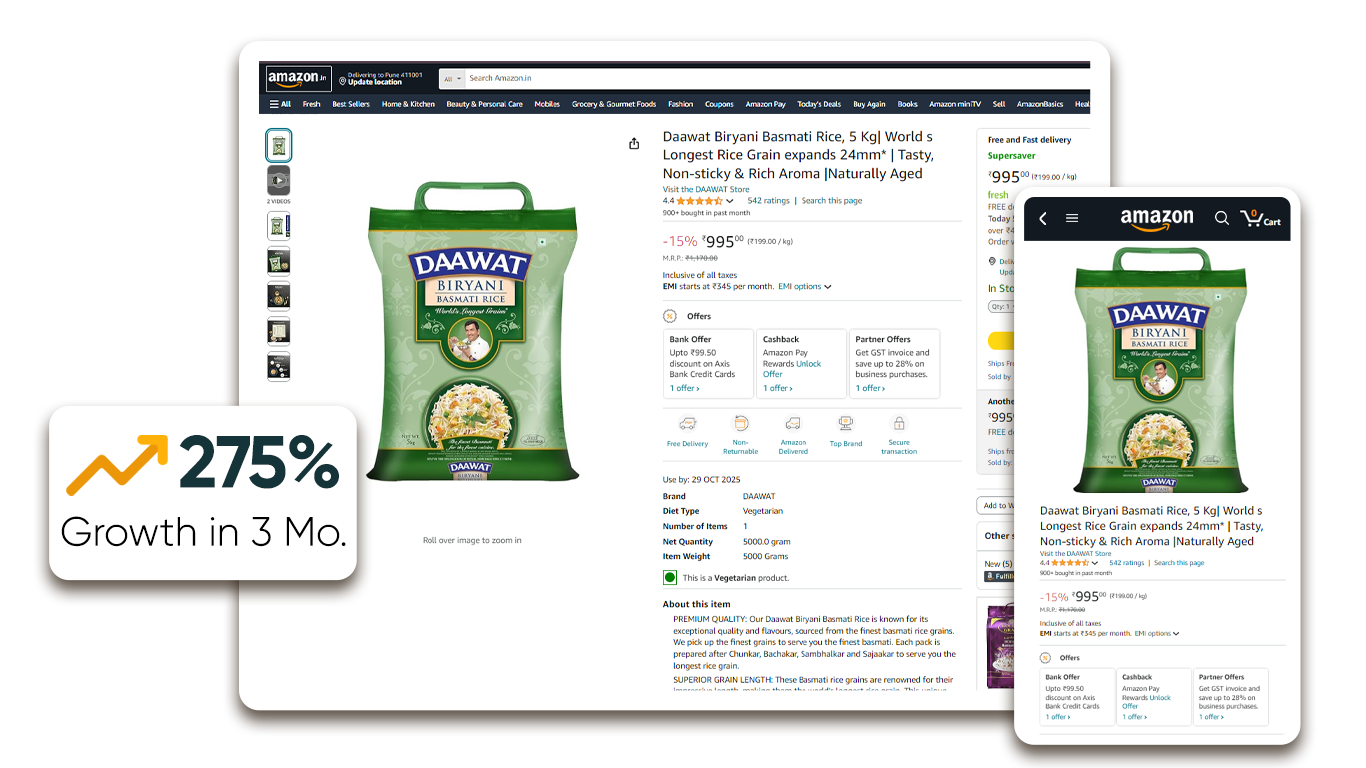Click the share icon above product image
This screenshot has width=1366, height=768.
point(634,144)
